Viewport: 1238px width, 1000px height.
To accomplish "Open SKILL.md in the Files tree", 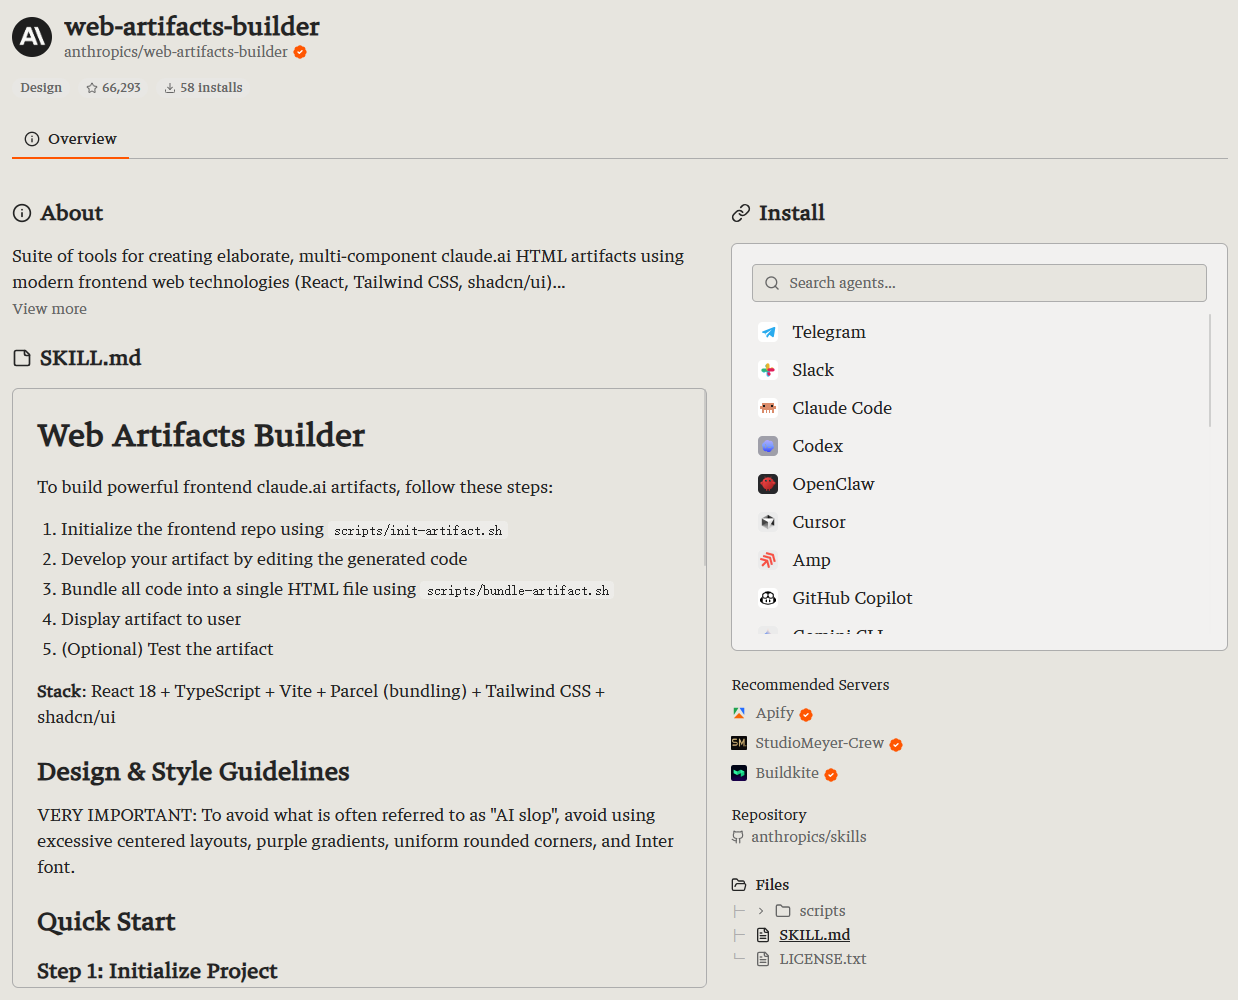I will (x=815, y=935).
